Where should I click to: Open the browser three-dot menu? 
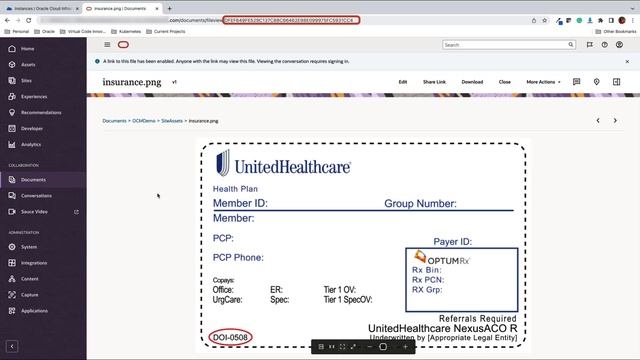[633, 20]
